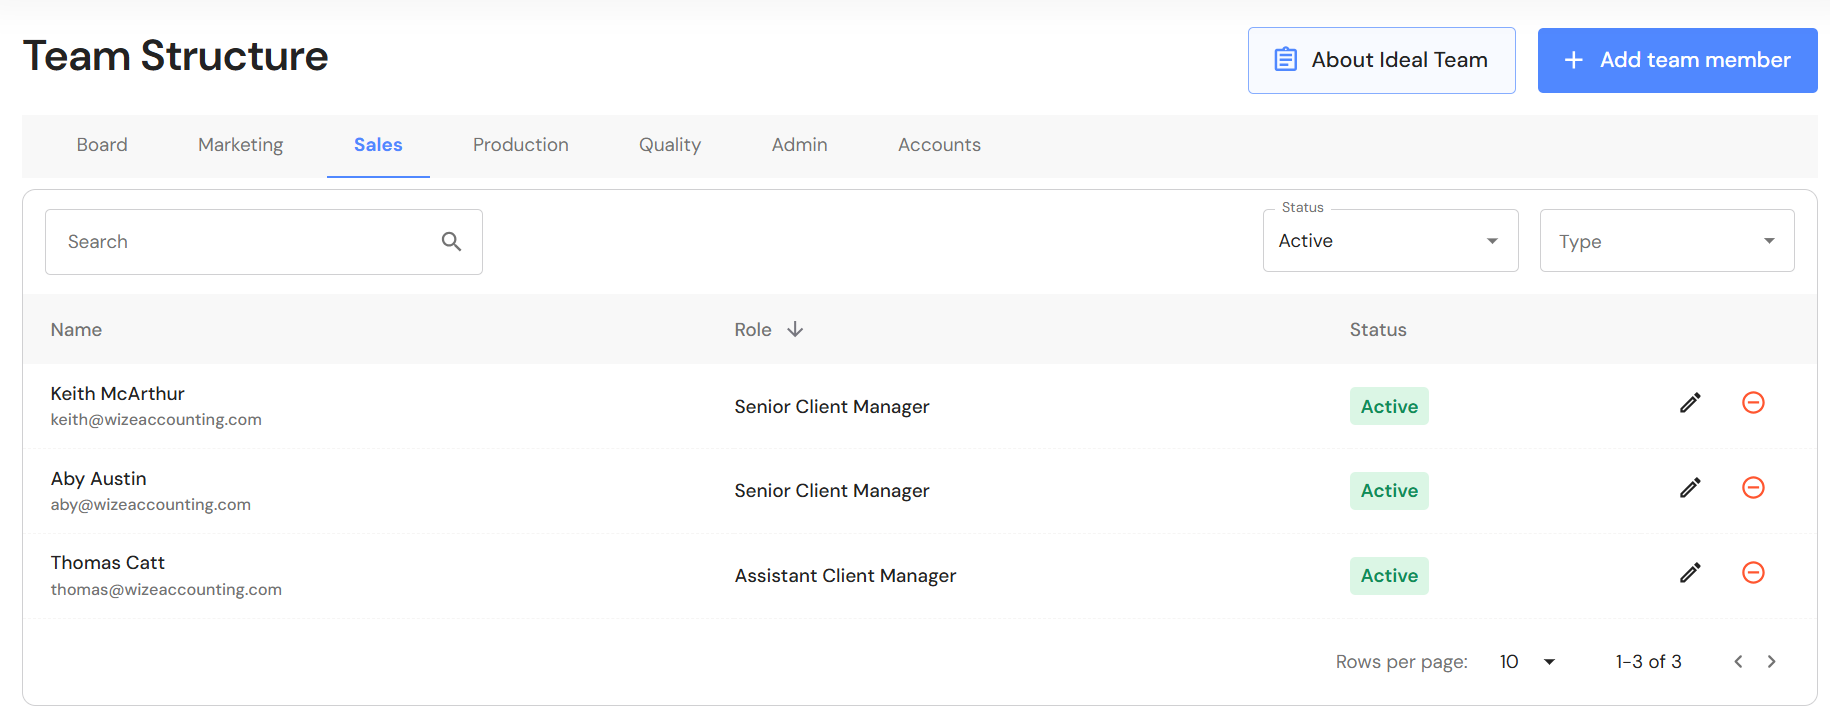
Task: Open the Production tab
Action: tap(520, 145)
